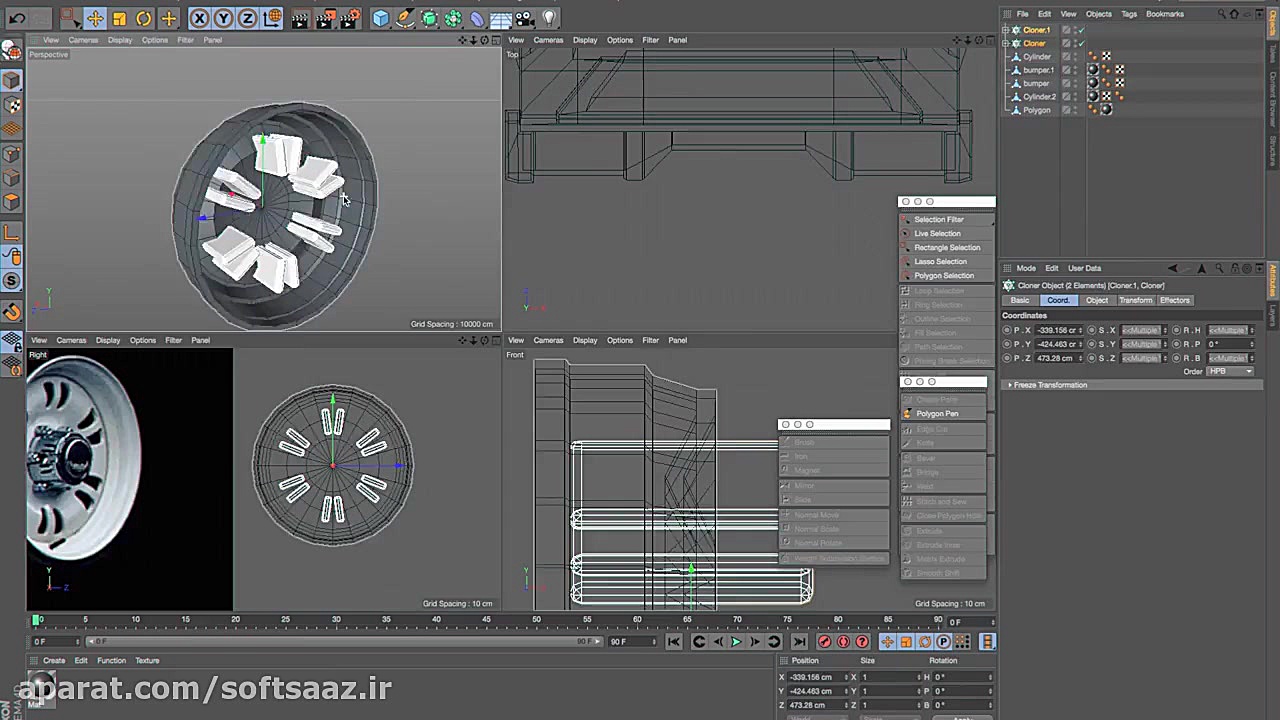Select the Rotate tool in top toolbar

tap(144, 18)
